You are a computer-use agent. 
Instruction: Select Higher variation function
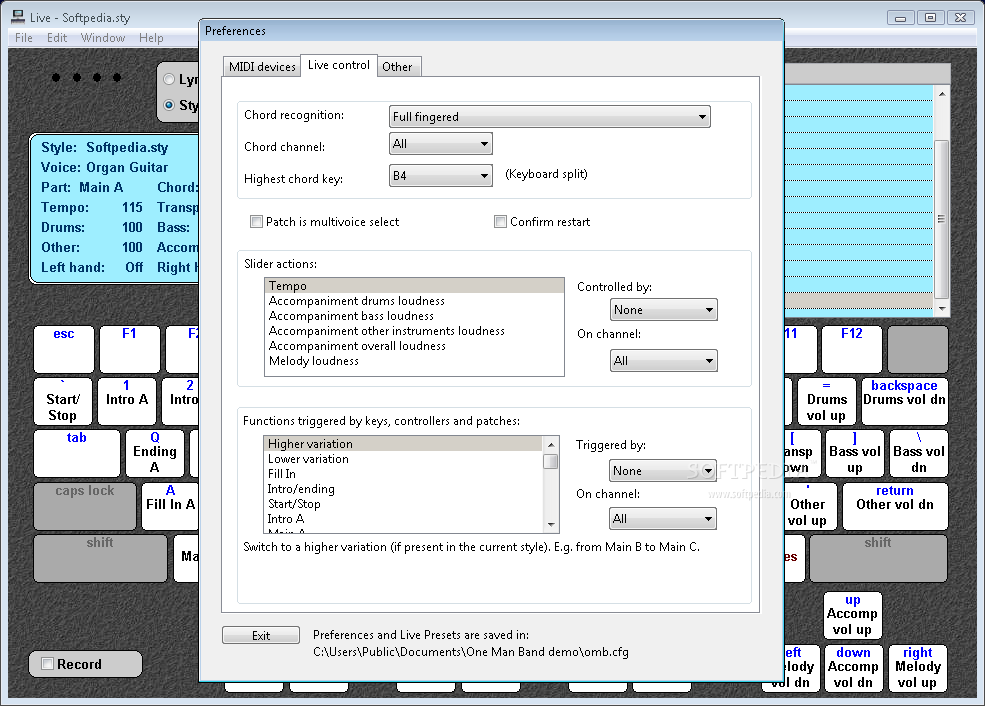click(403, 444)
